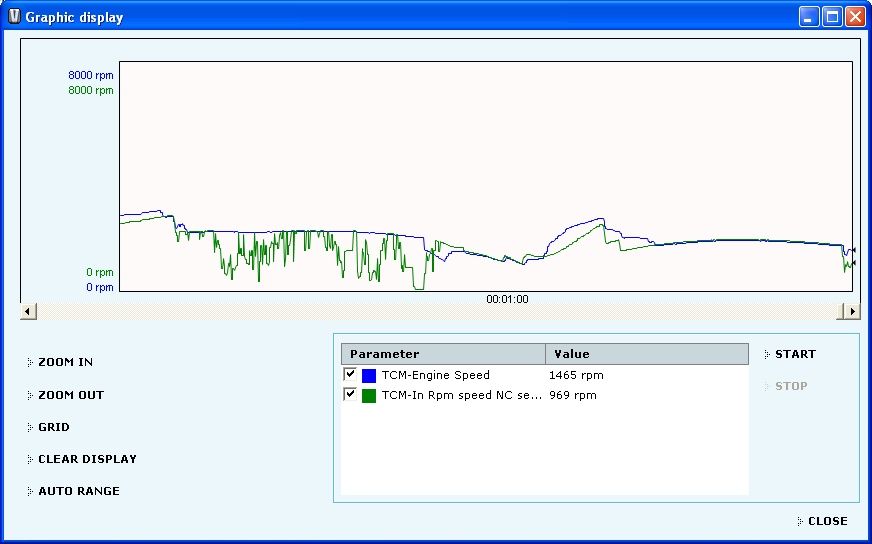Maximize the Graphic display window
Viewport: 872px width, 544px height.
click(x=832, y=17)
